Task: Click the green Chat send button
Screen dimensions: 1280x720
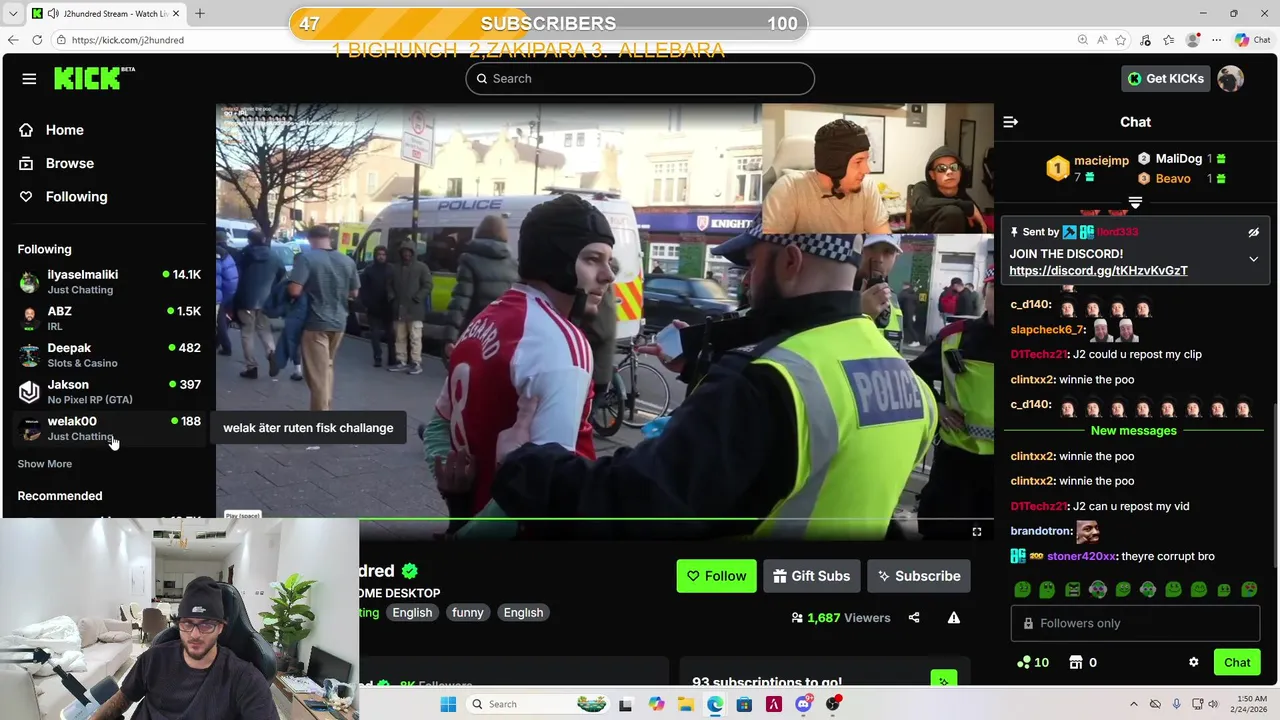Action: pyautogui.click(x=1237, y=663)
